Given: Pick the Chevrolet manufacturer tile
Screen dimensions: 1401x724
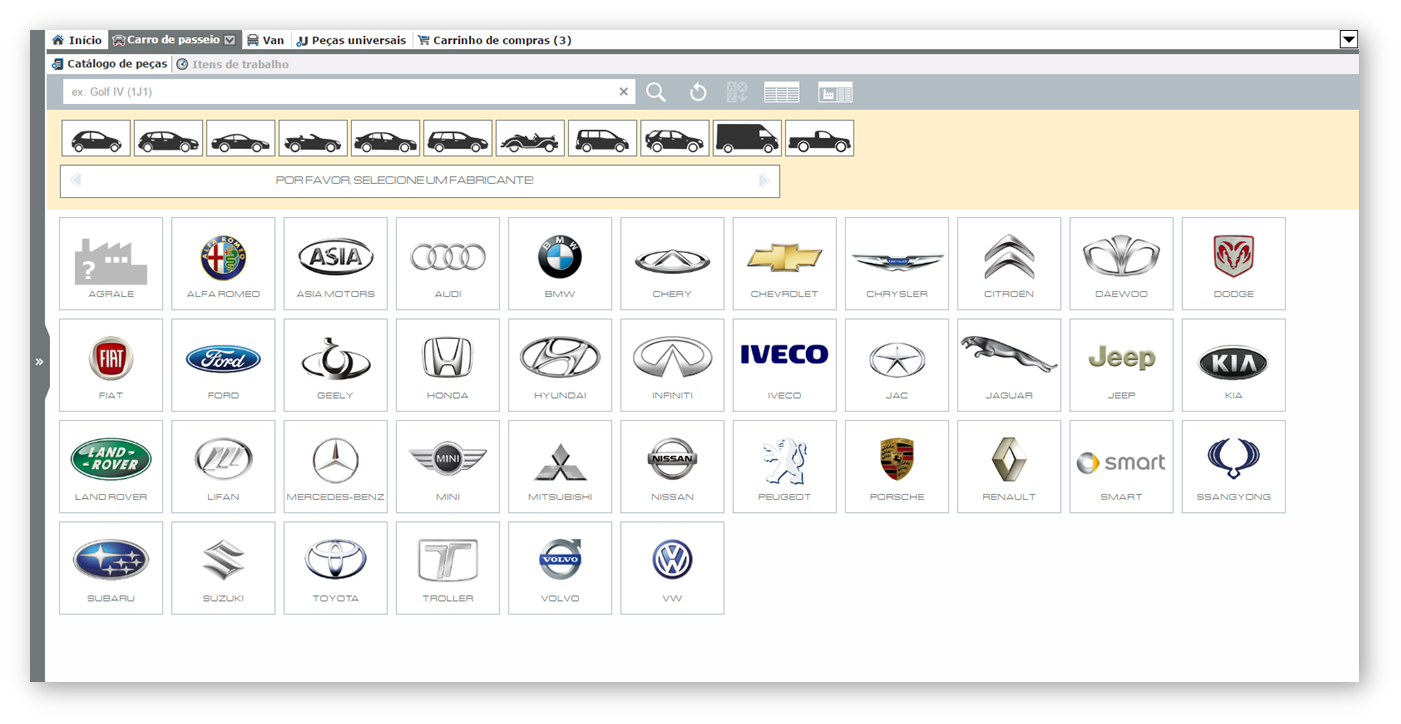Looking at the screenshot, I should tap(784, 263).
